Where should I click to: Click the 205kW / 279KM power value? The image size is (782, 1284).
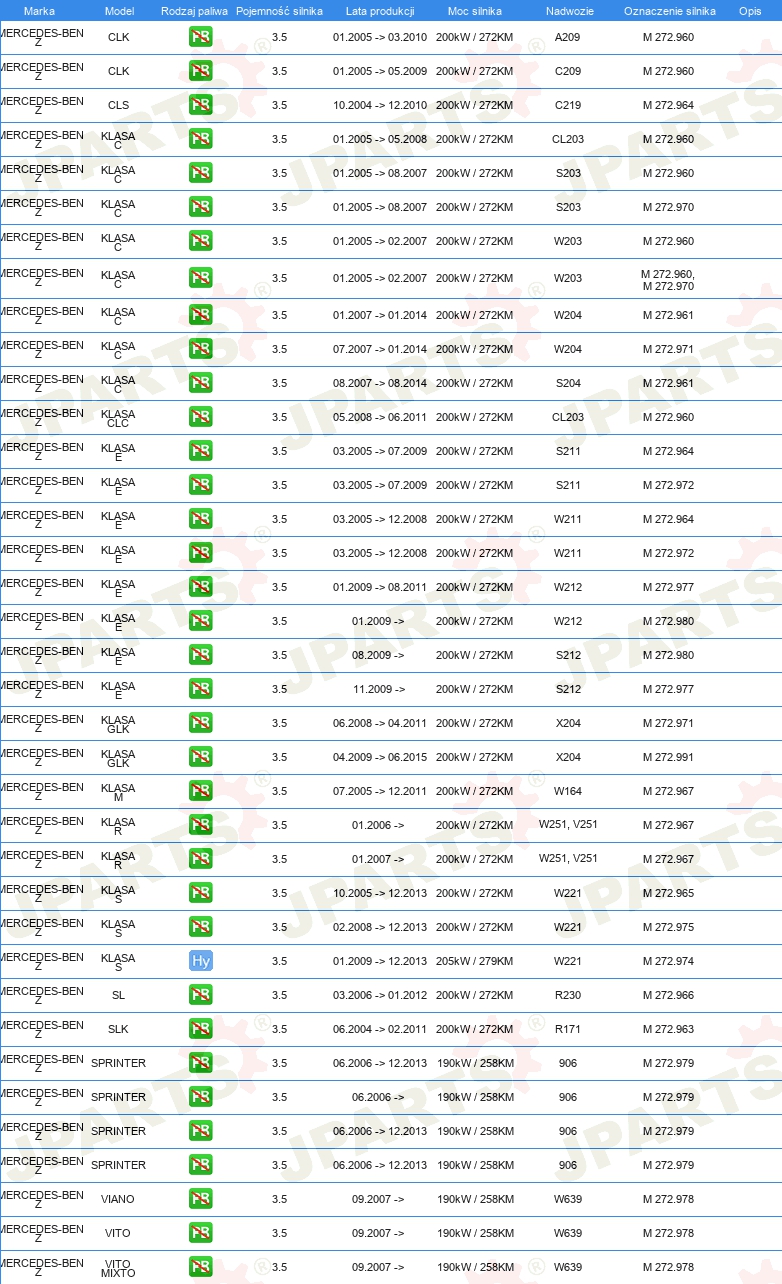[475, 961]
